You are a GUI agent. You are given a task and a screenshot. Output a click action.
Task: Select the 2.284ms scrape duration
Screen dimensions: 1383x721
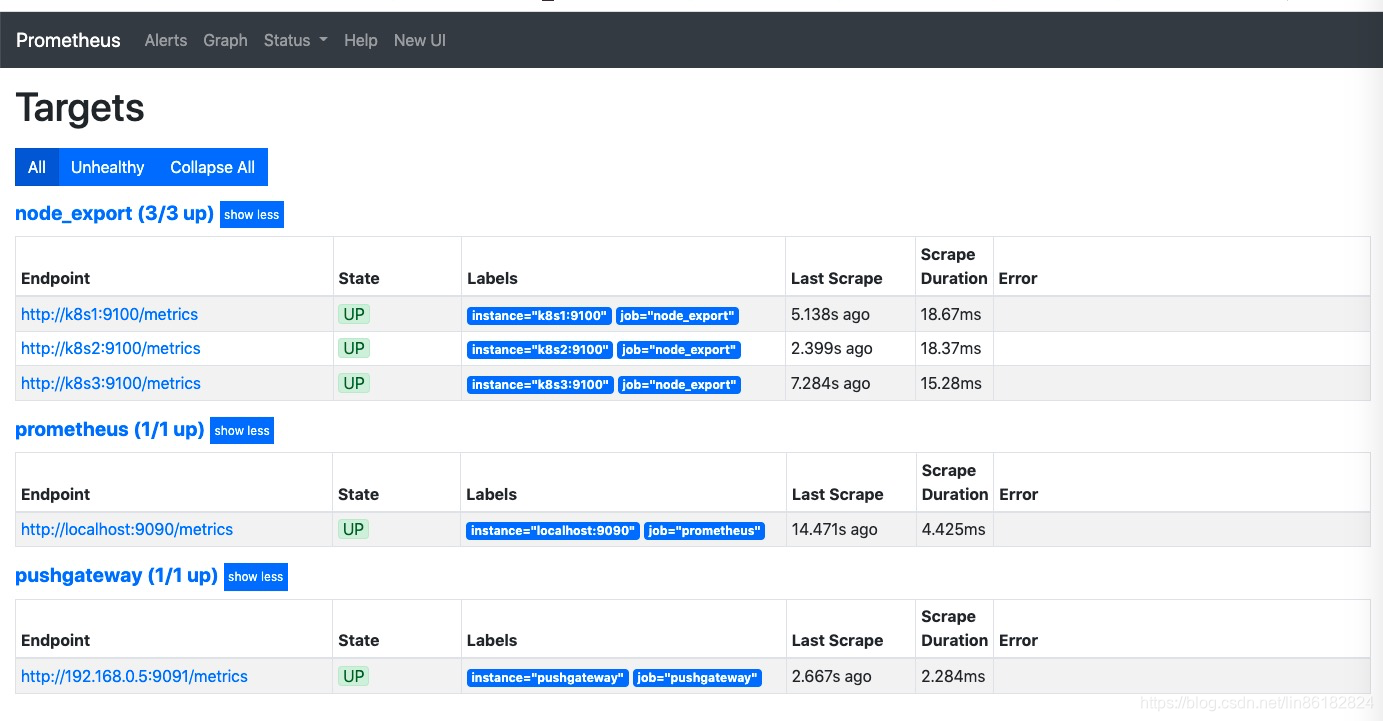[954, 676]
